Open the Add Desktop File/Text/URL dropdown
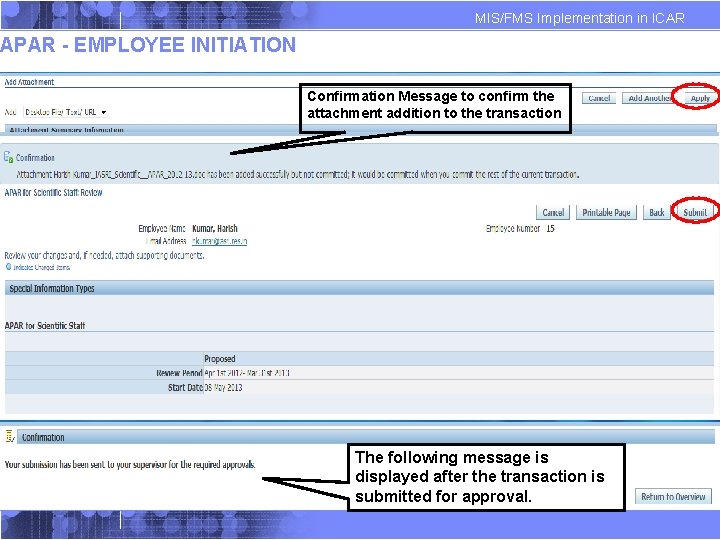720x540 pixels. [x=66, y=112]
